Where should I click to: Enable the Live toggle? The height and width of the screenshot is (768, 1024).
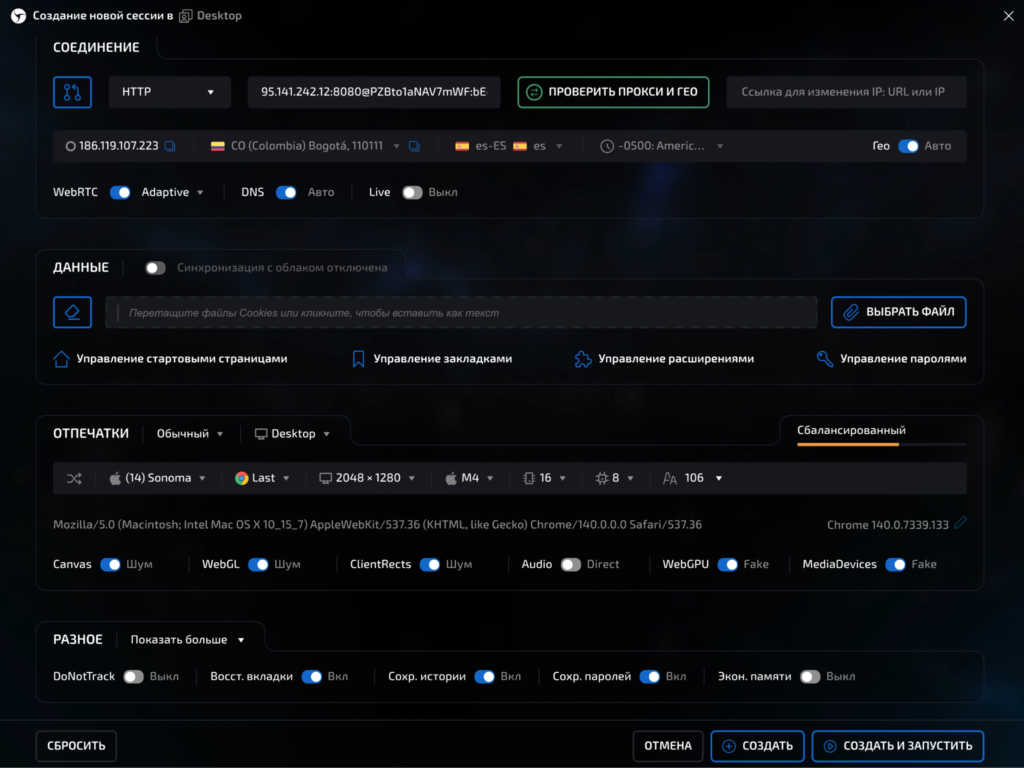pyautogui.click(x=412, y=192)
